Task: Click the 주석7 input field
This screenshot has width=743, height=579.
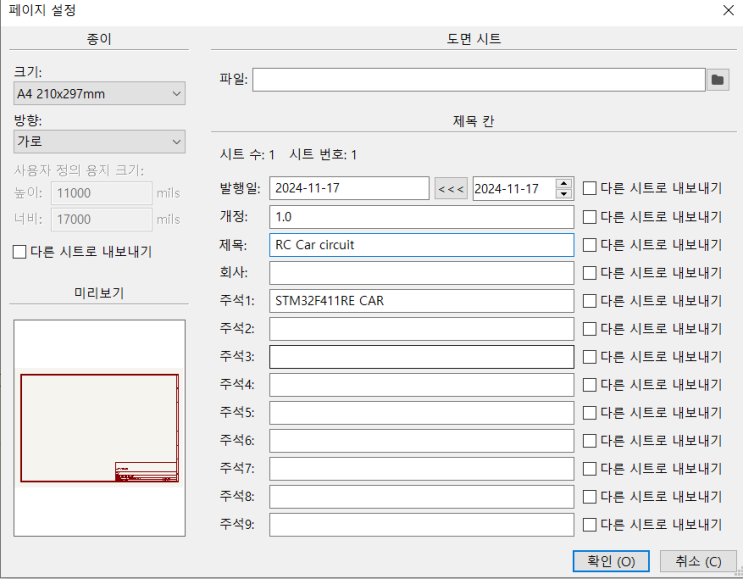Action: (422, 469)
